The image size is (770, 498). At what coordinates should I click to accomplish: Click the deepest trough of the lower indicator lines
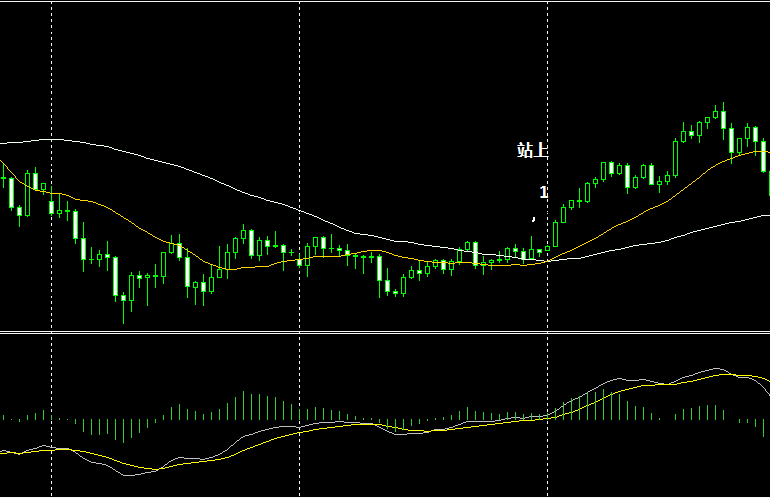pos(128,473)
